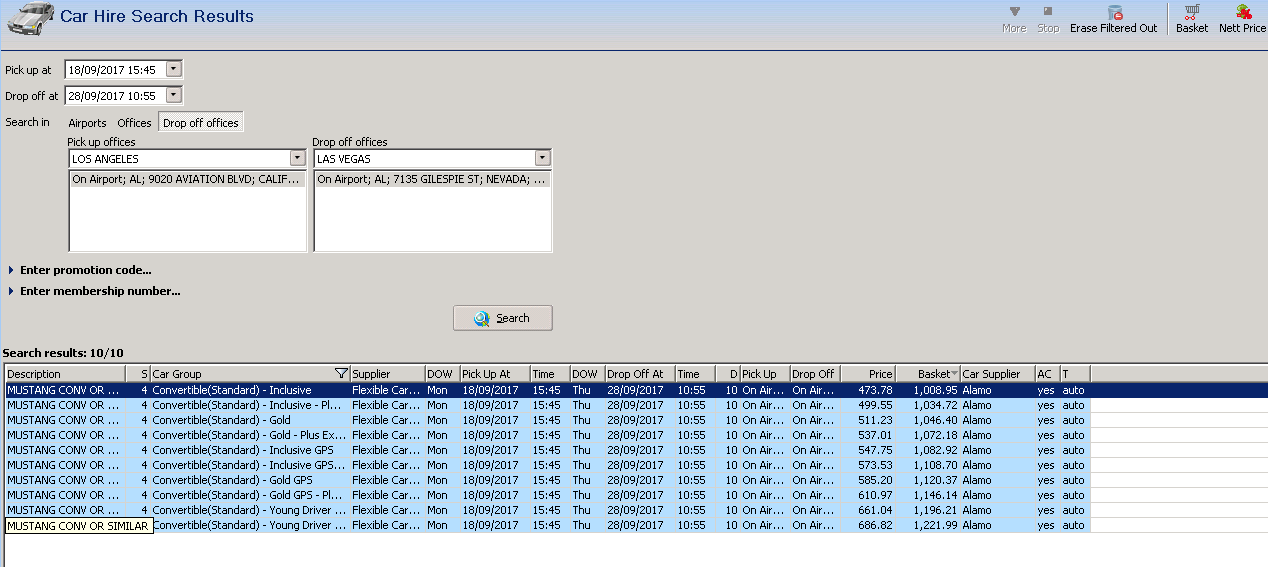Image resolution: width=1268 pixels, height=567 pixels.
Task: Click the AC column header
Action: pos(1048,374)
